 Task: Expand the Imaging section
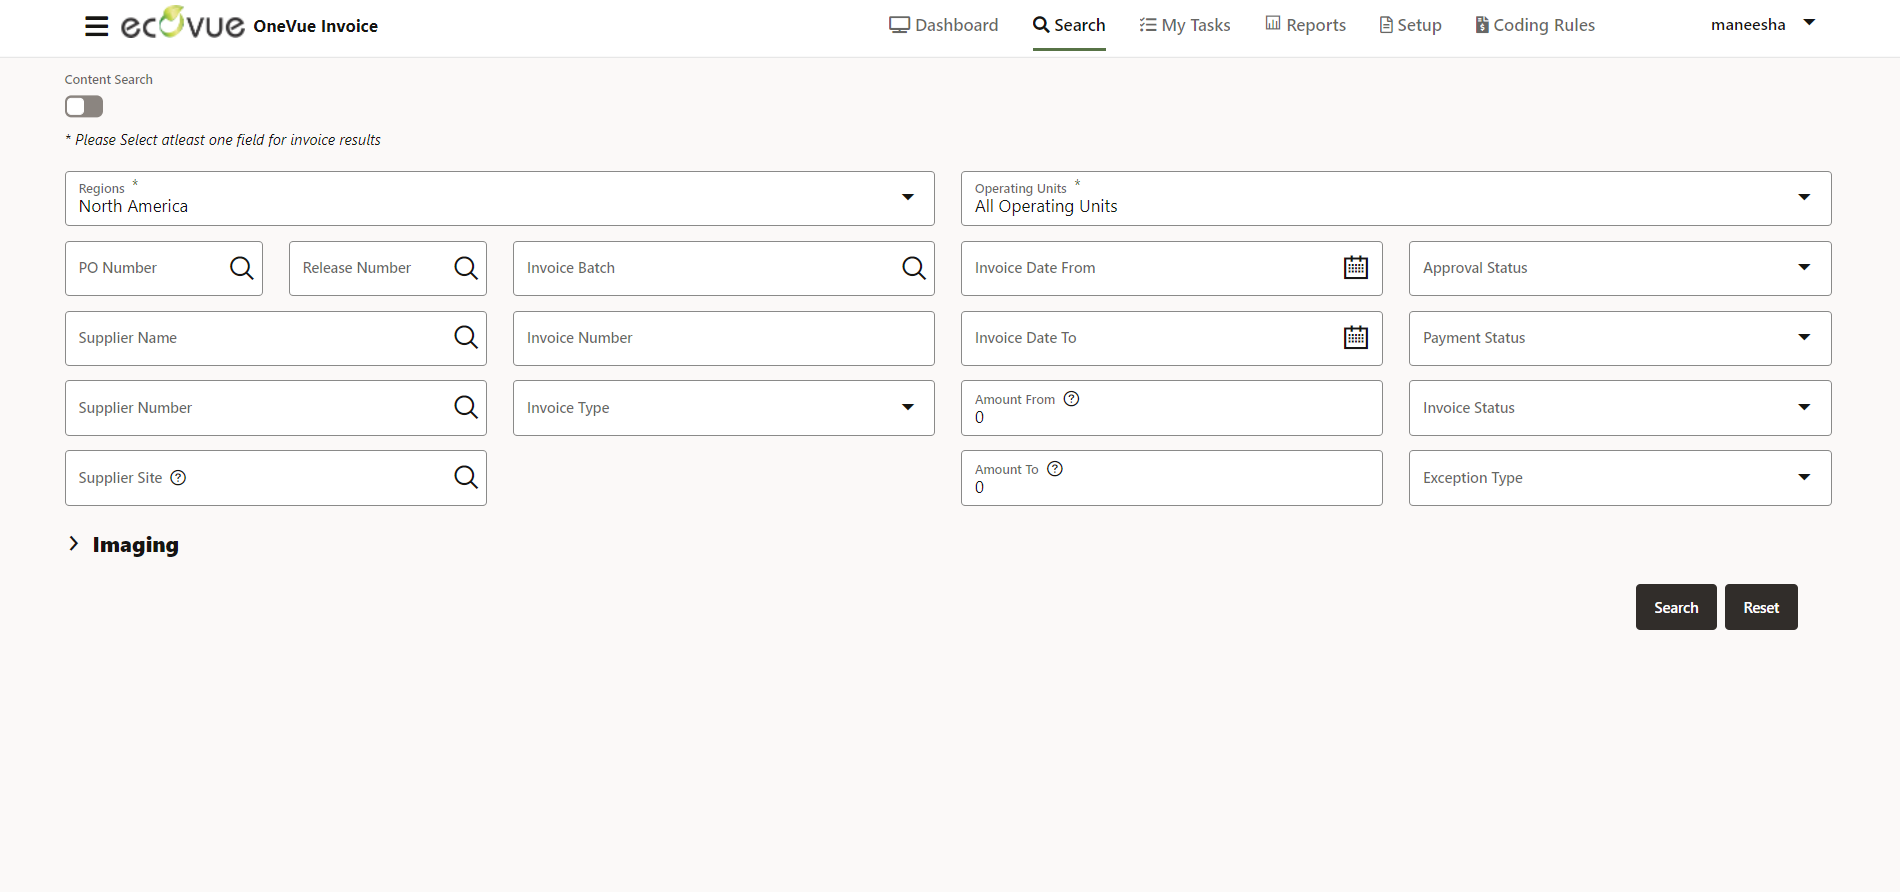coord(74,544)
